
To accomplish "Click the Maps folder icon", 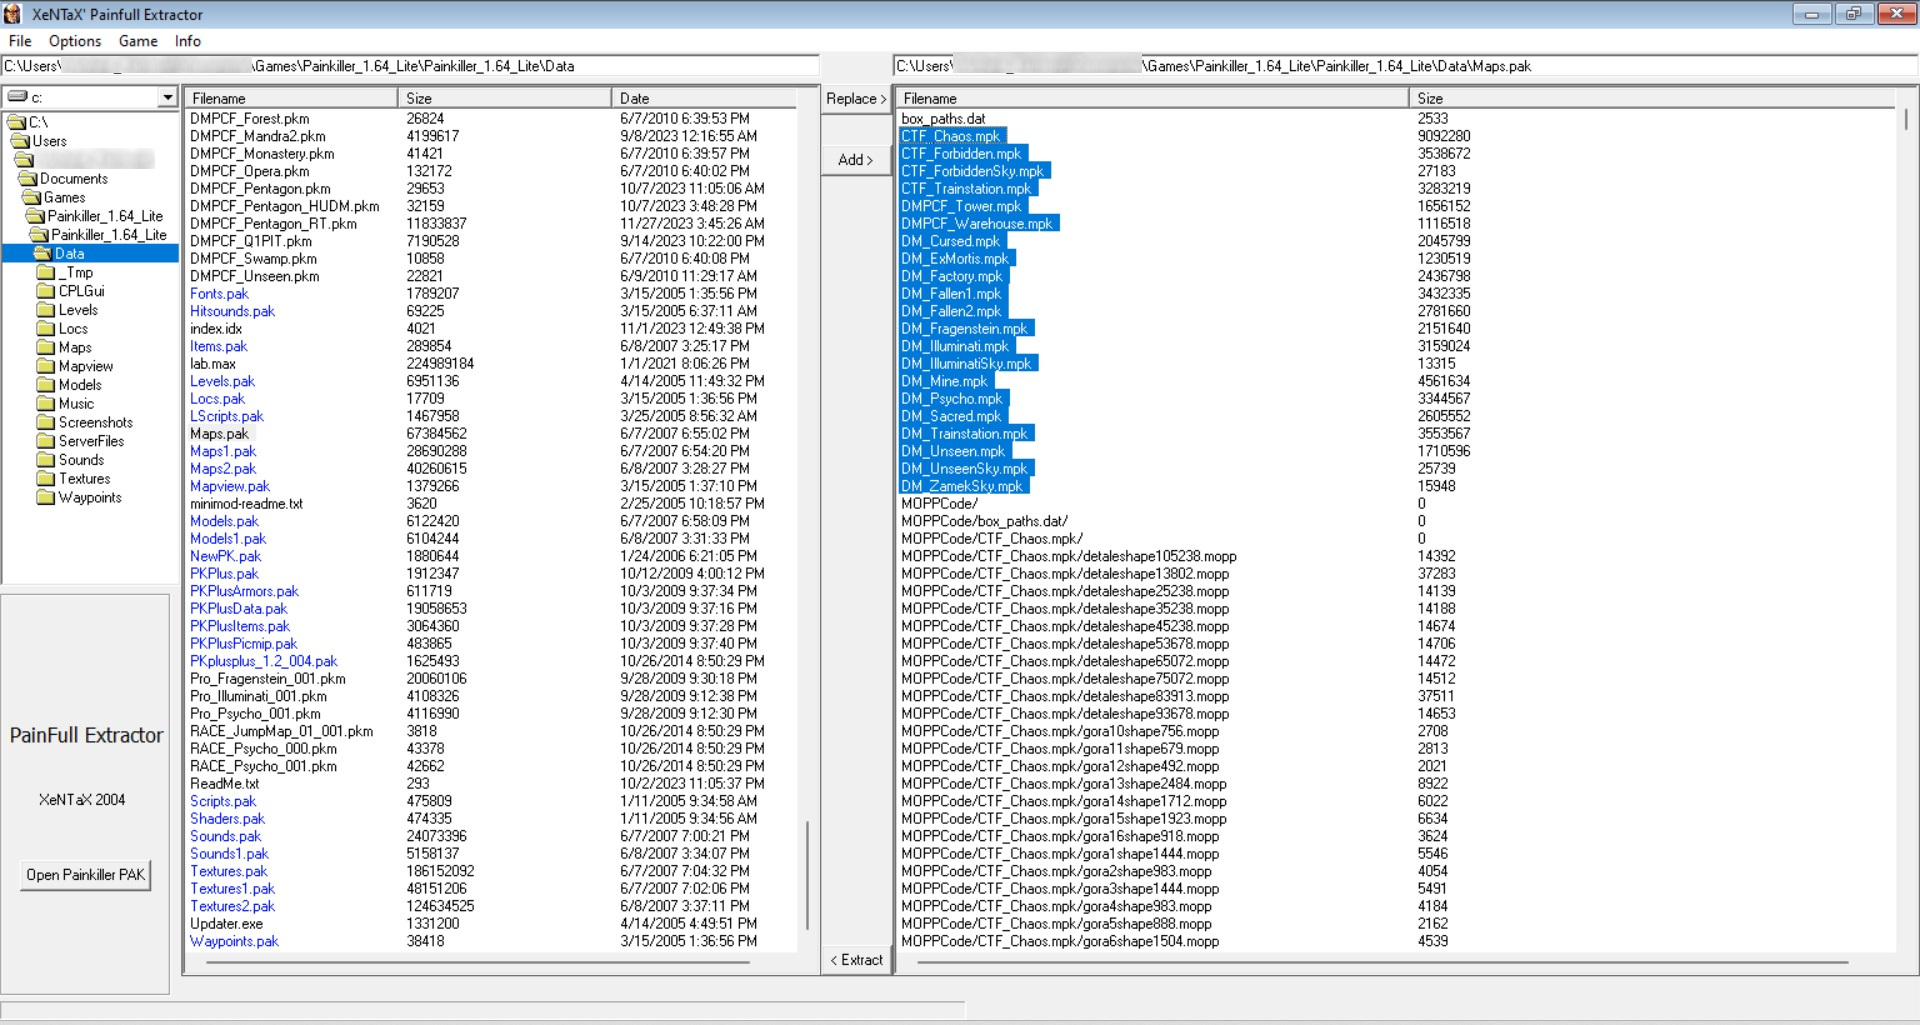I will (x=46, y=348).
